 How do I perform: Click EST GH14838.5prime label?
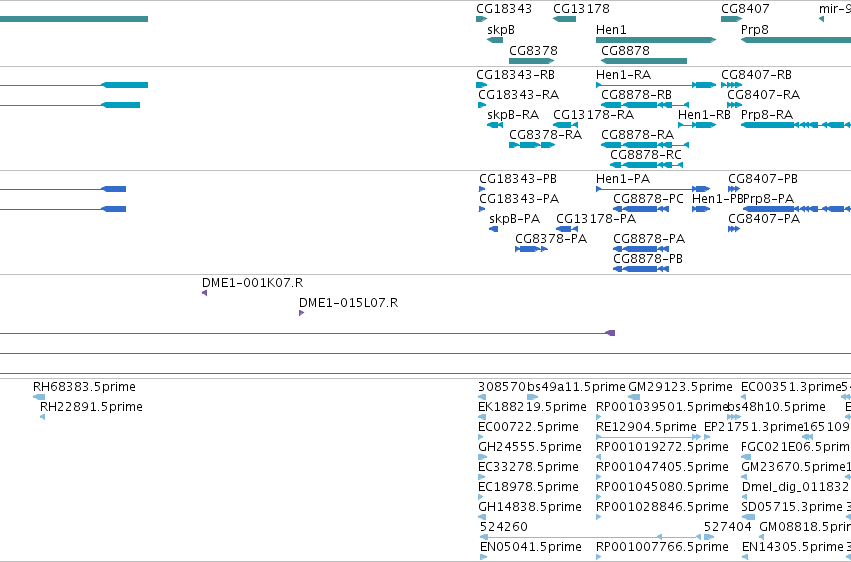click(530, 507)
